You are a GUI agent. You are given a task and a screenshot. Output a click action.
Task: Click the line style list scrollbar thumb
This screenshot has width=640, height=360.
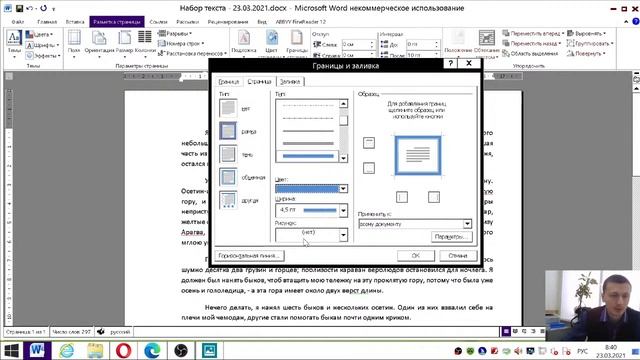[343, 120]
